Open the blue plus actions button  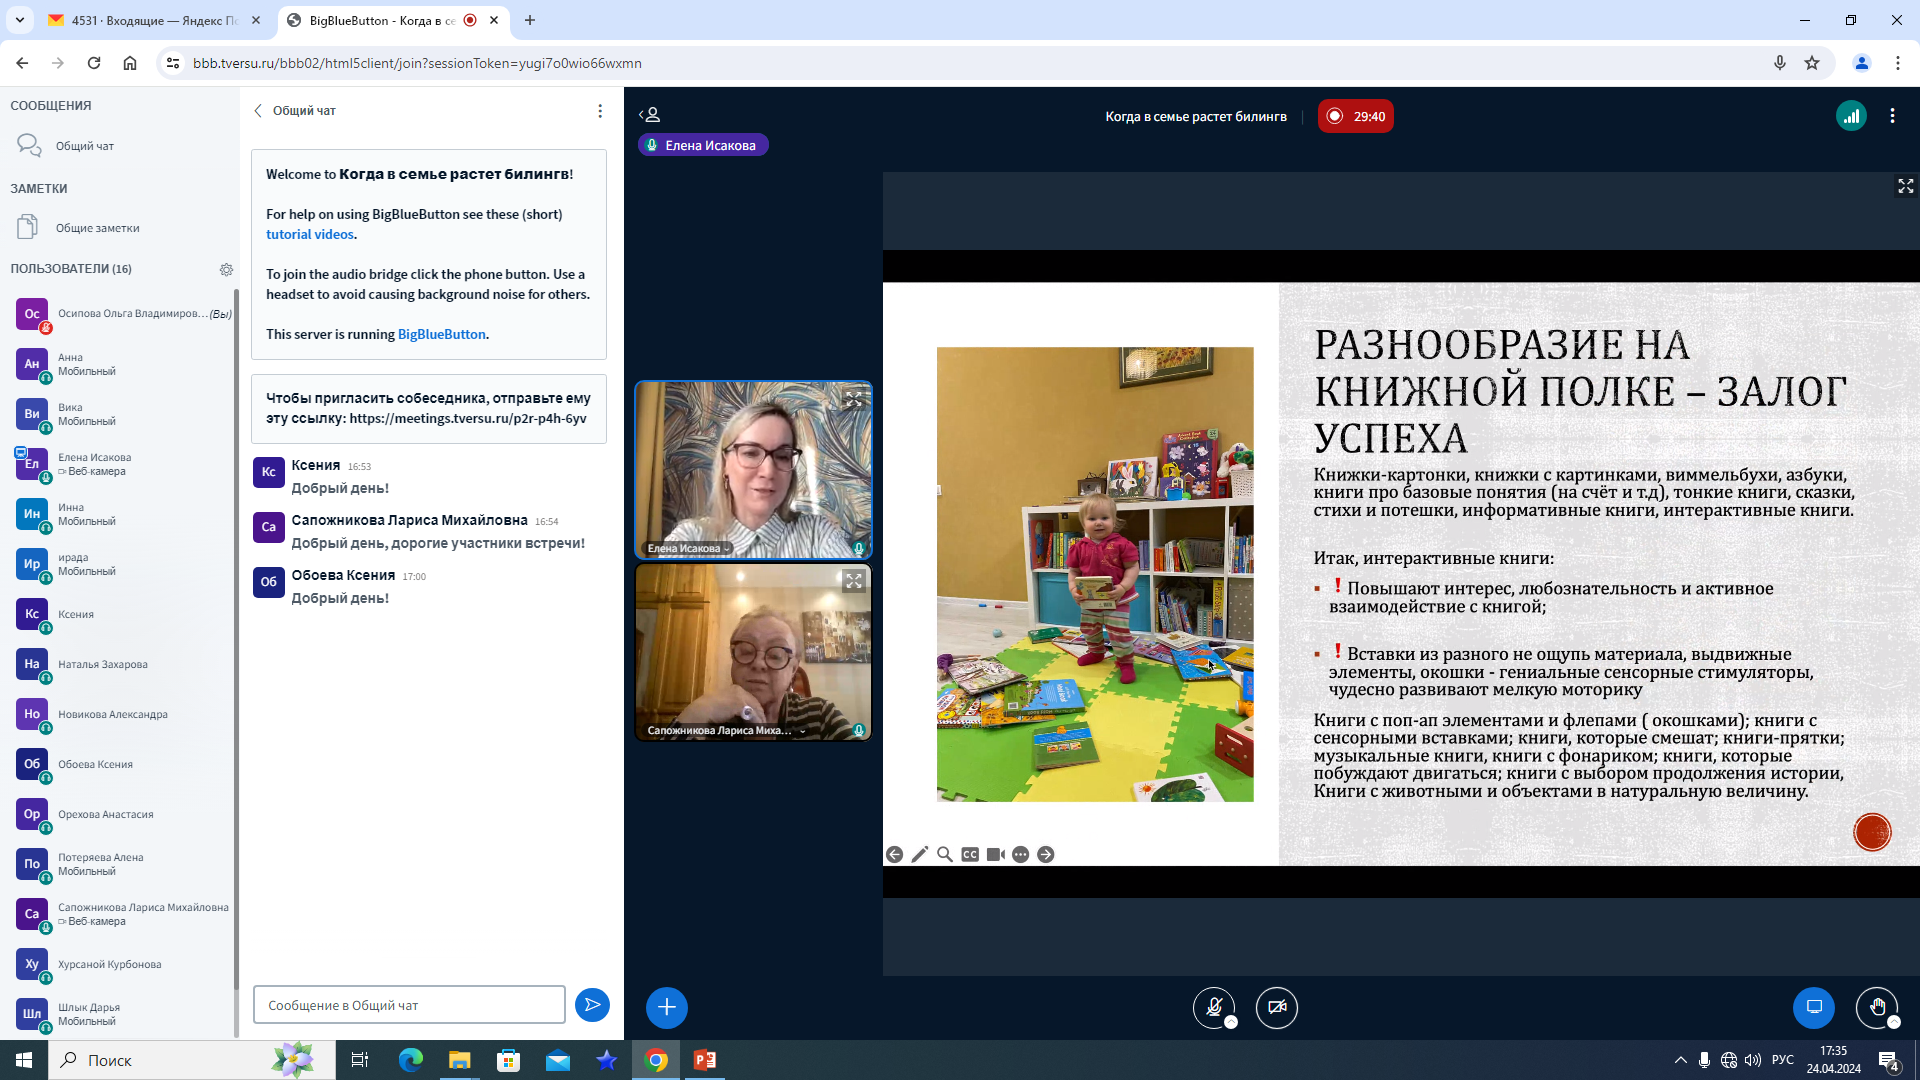click(x=667, y=1007)
